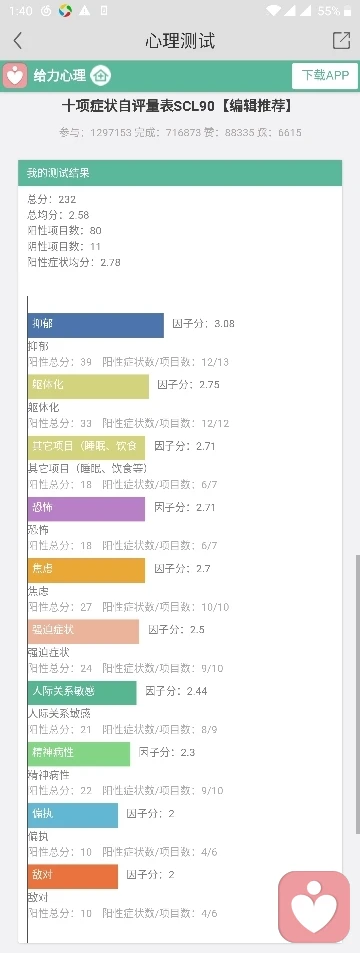Select the 给力心理 brand name link

[x=60, y=76]
